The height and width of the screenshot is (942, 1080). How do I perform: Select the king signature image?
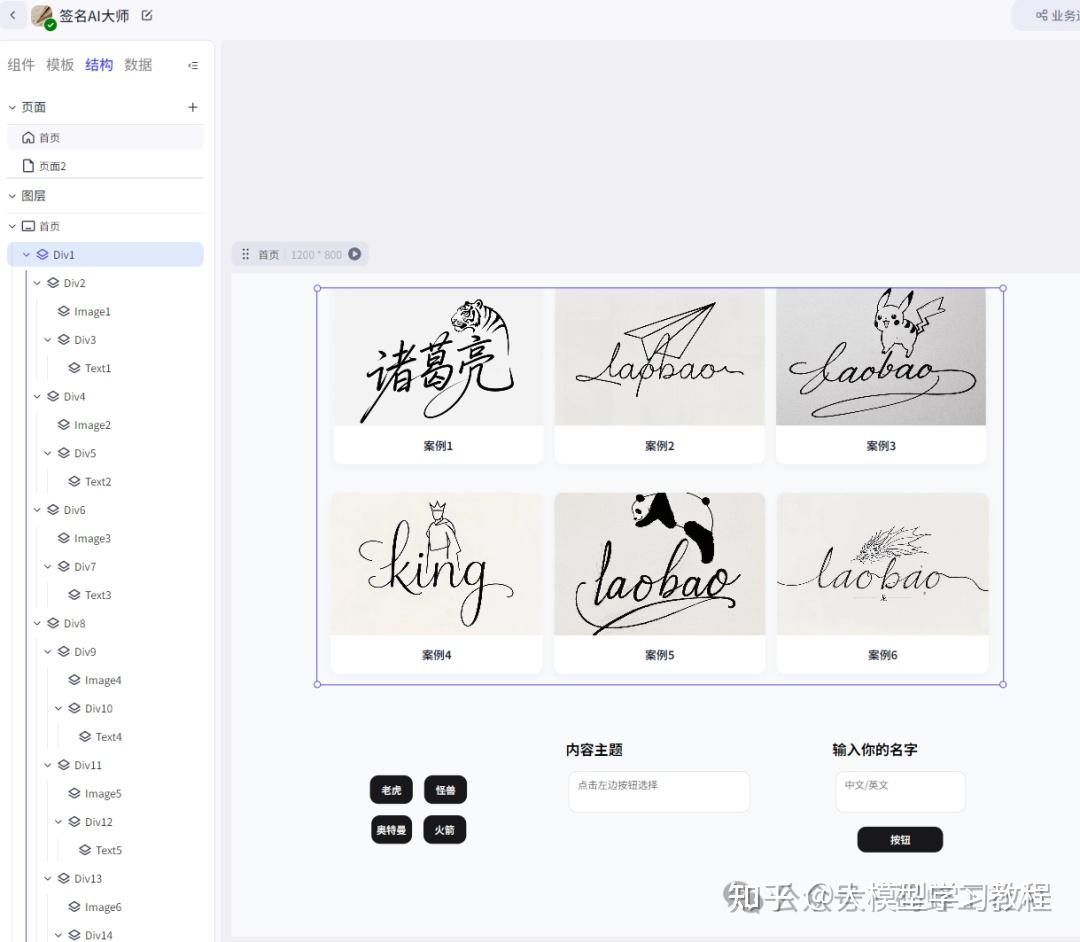click(x=437, y=564)
